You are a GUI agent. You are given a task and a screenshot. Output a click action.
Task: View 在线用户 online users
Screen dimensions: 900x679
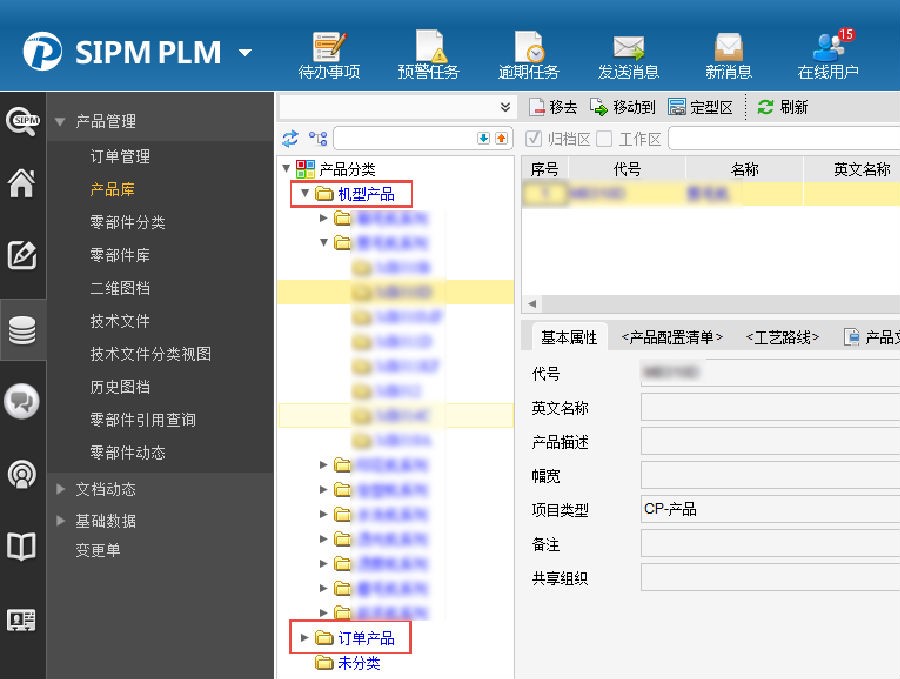tap(828, 55)
